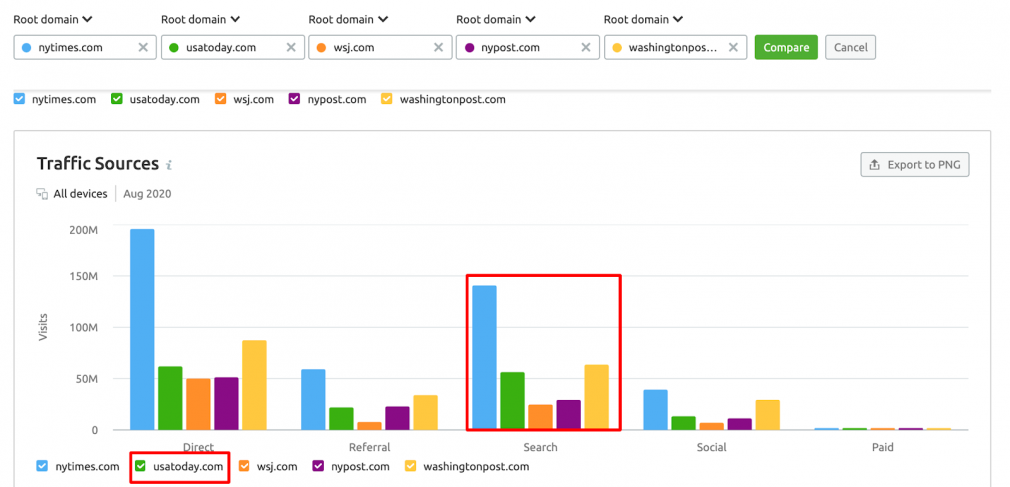The height and width of the screenshot is (487, 1010).
Task: Disable wsj.com checkbox in top legend
Action: [x=220, y=99]
